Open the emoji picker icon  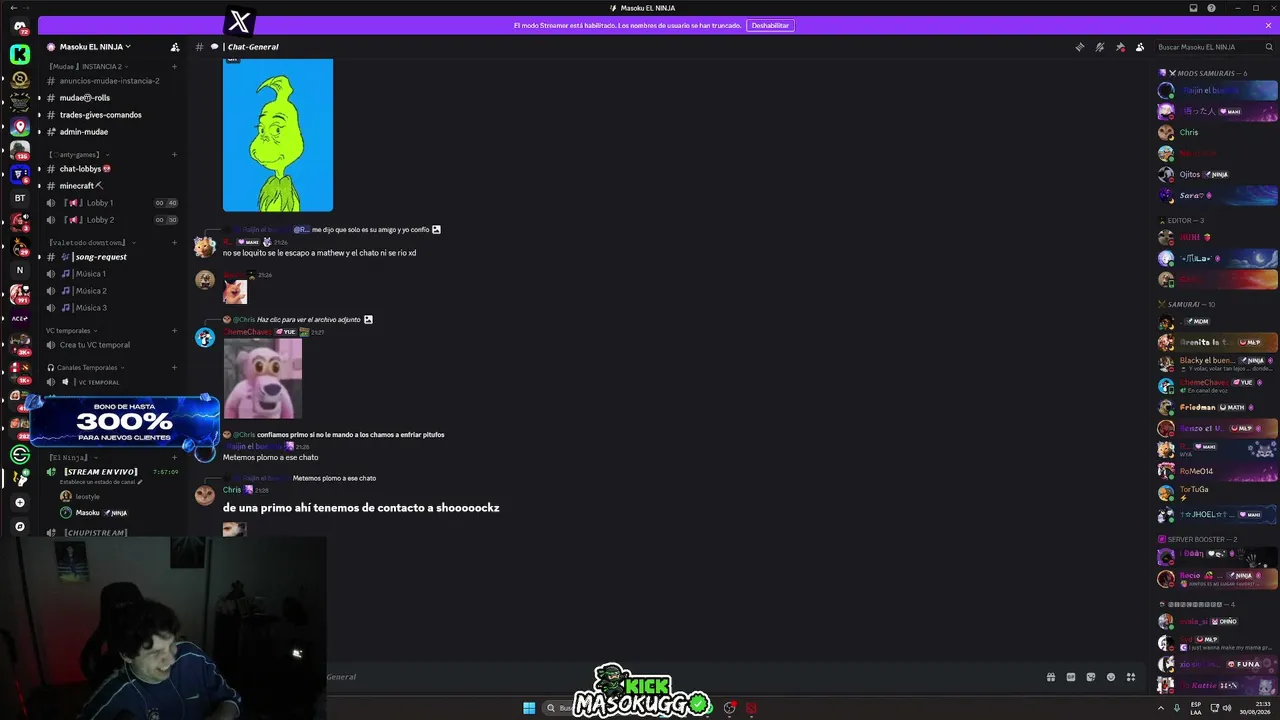(x=1111, y=677)
